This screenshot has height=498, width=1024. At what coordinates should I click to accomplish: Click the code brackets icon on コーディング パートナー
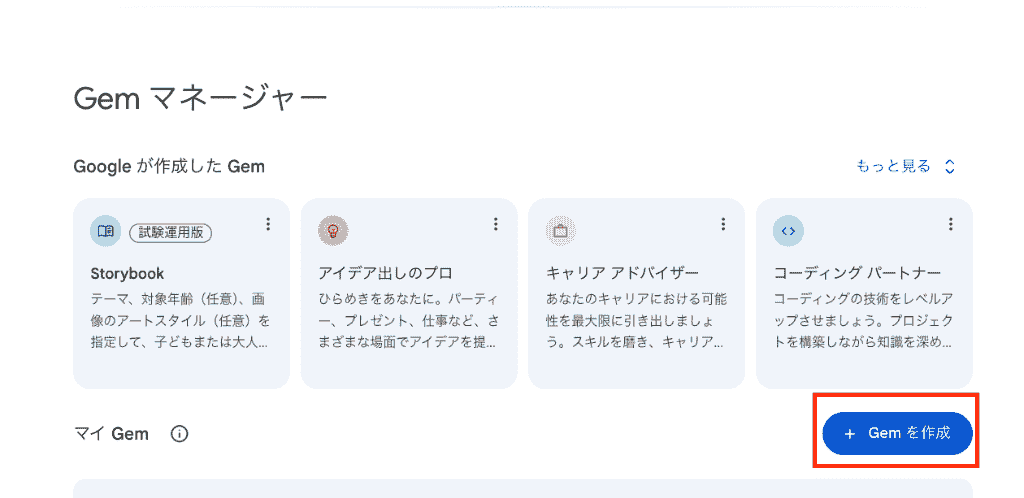point(788,231)
